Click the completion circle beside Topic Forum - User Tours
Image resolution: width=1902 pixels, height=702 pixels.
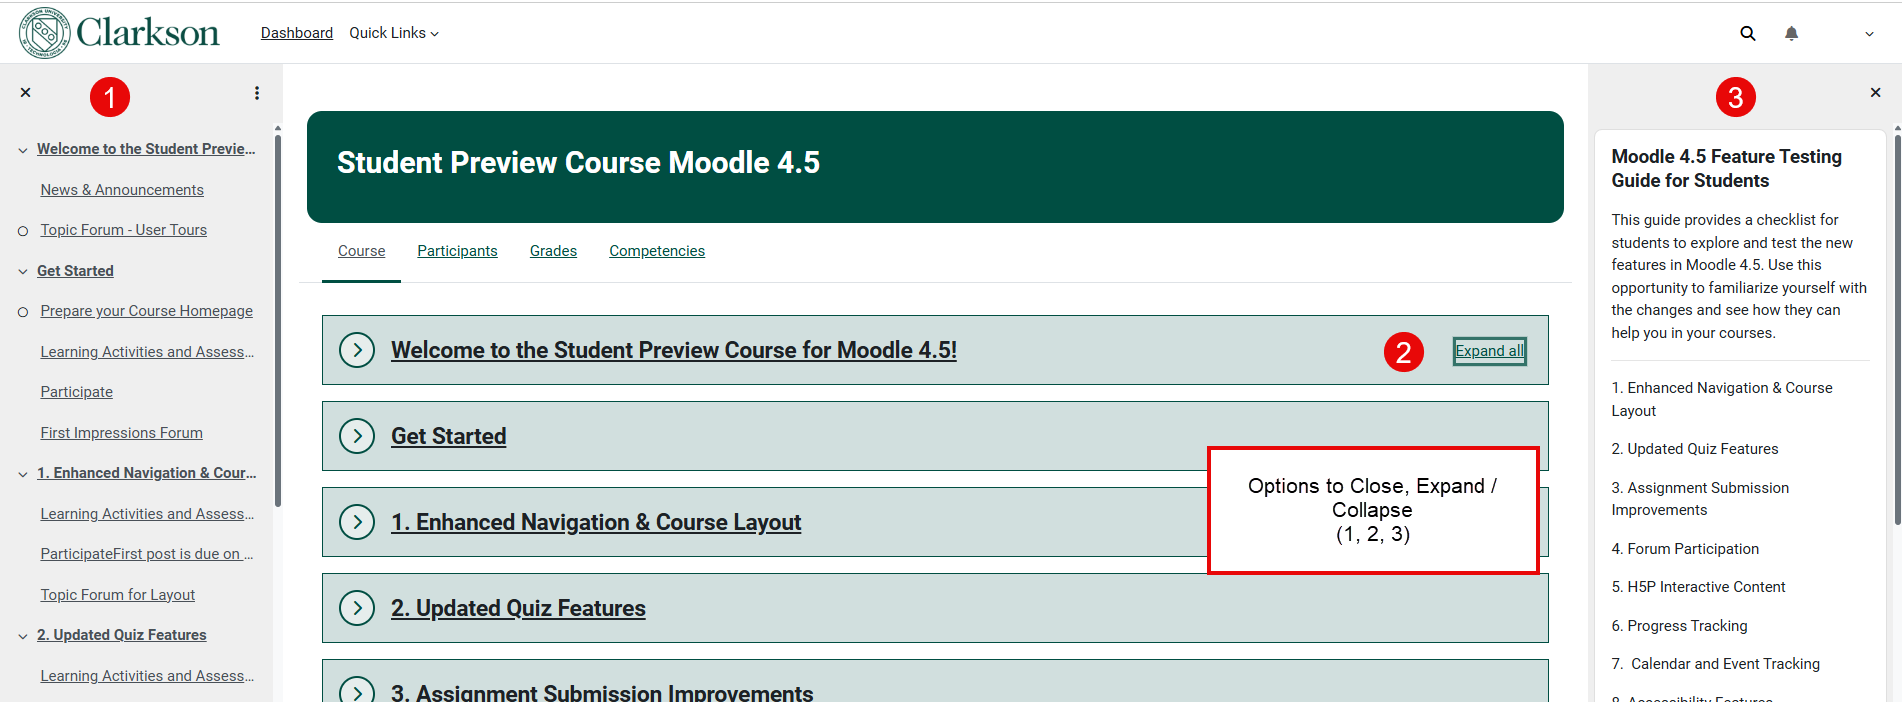[x=23, y=231]
